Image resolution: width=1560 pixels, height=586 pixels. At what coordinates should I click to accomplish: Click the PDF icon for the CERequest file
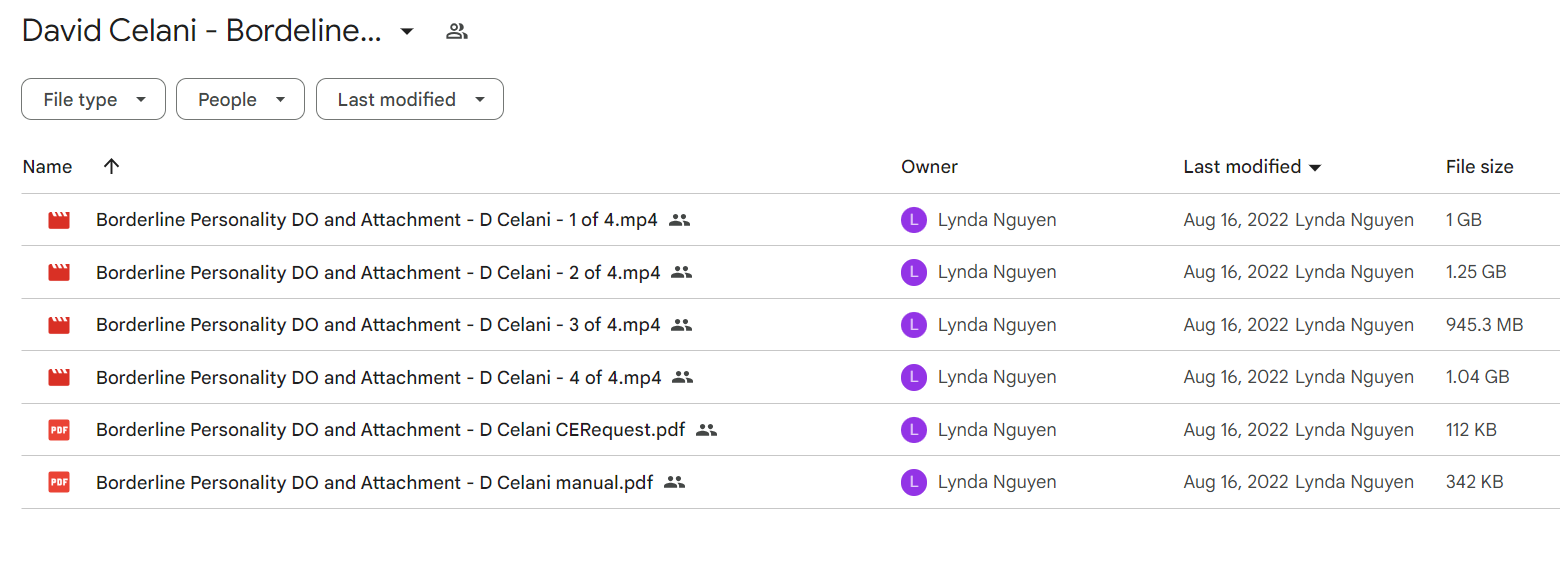(x=59, y=430)
